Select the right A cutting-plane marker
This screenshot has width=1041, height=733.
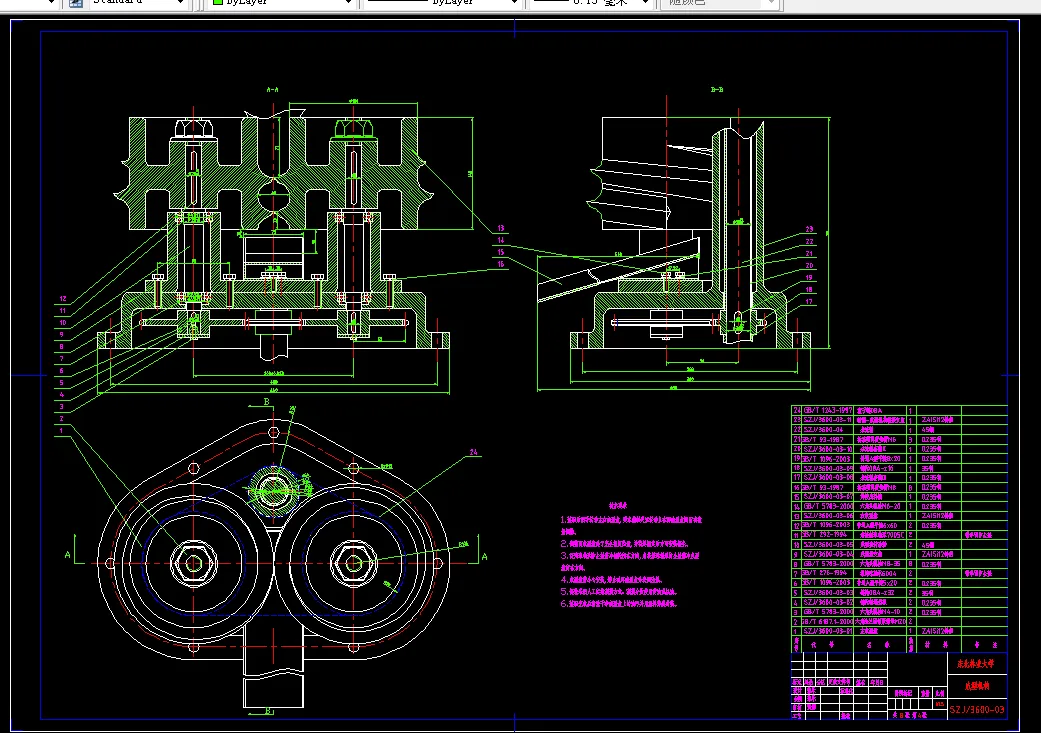[x=484, y=556]
